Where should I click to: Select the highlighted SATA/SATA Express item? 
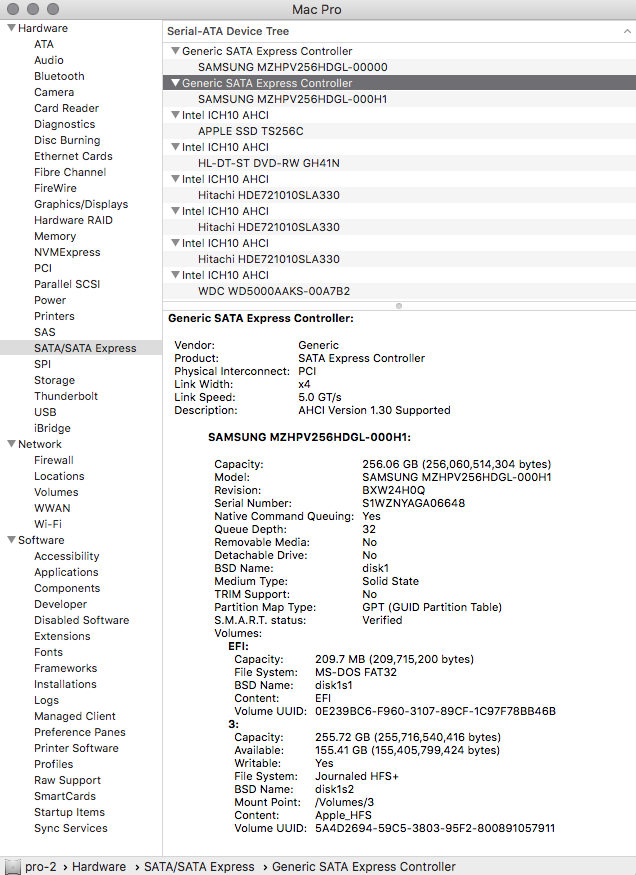(x=81, y=348)
